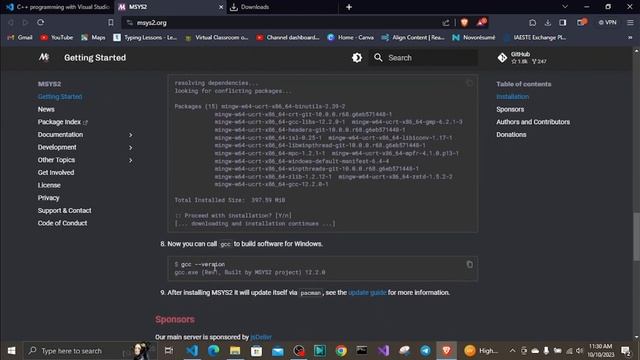Open Task View on taskbar
This screenshot has height=360, width=640.
click(x=169, y=351)
